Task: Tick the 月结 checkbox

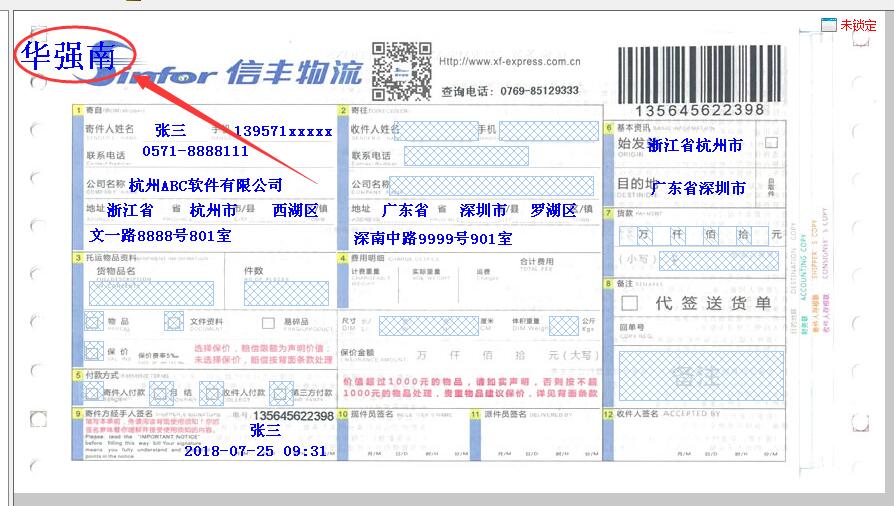Action: pos(160,393)
